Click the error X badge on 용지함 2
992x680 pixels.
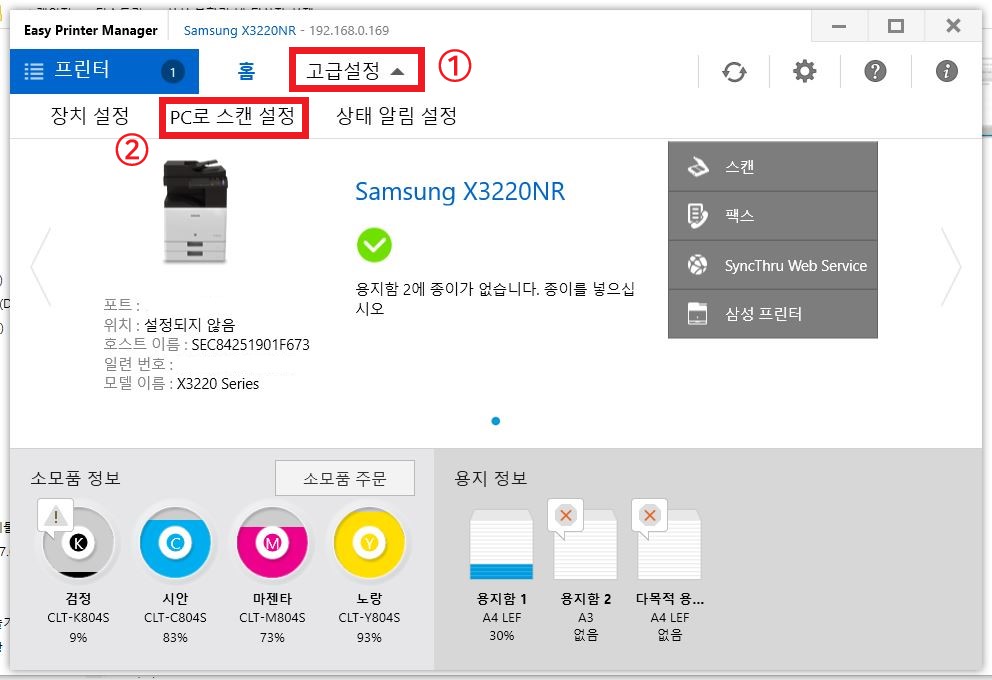tap(566, 516)
